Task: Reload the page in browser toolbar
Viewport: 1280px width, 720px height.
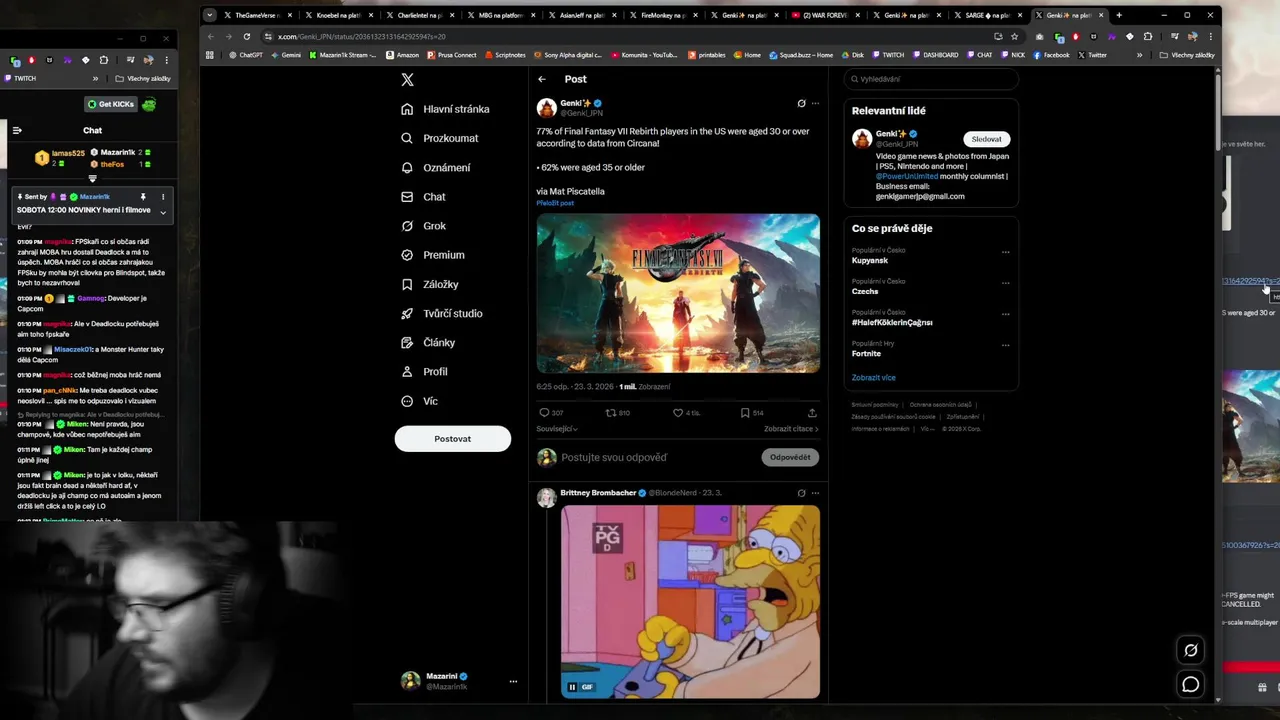Action: pyautogui.click(x=247, y=36)
